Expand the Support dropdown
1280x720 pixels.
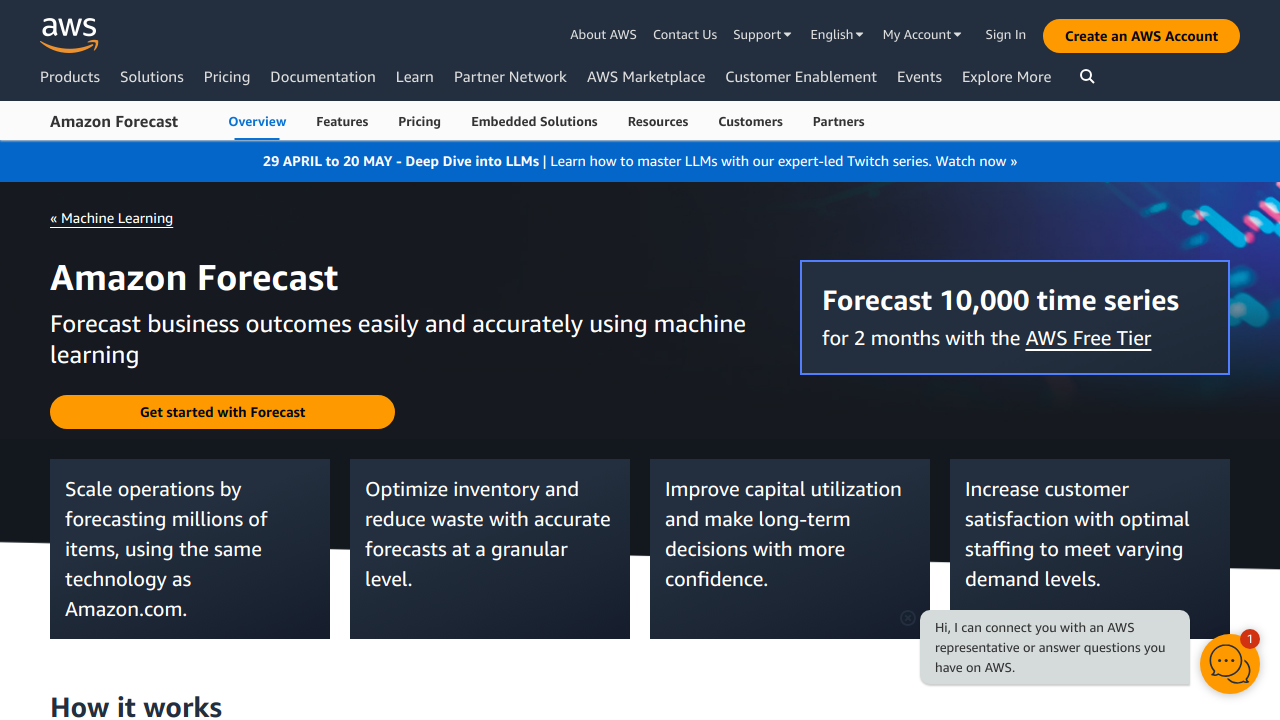coord(762,35)
